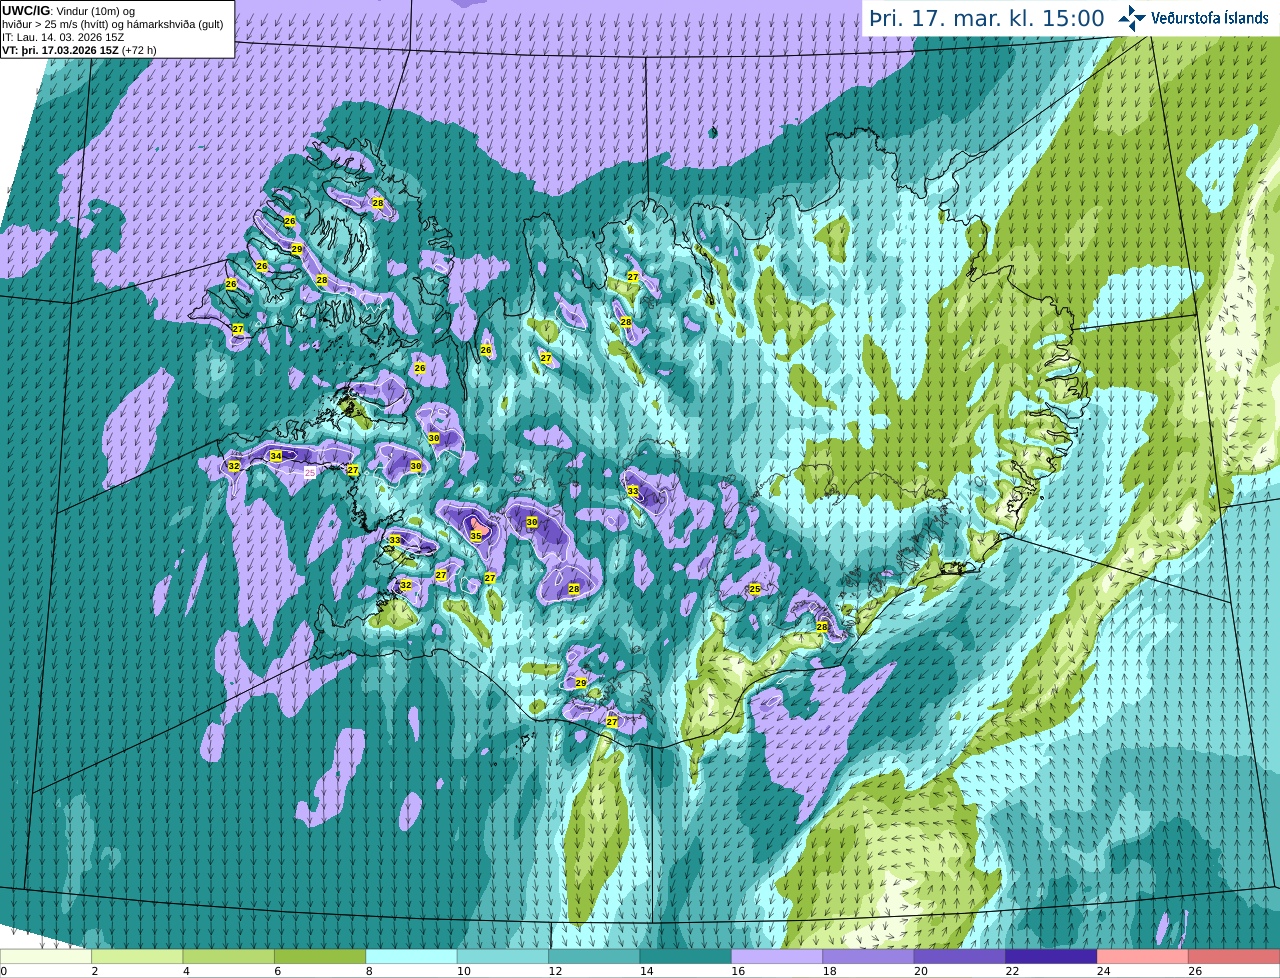Pick the above-26 m/s salmon swatch
Image resolution: width=1280 pixels, height=978 pixels.
[1234, 956]
